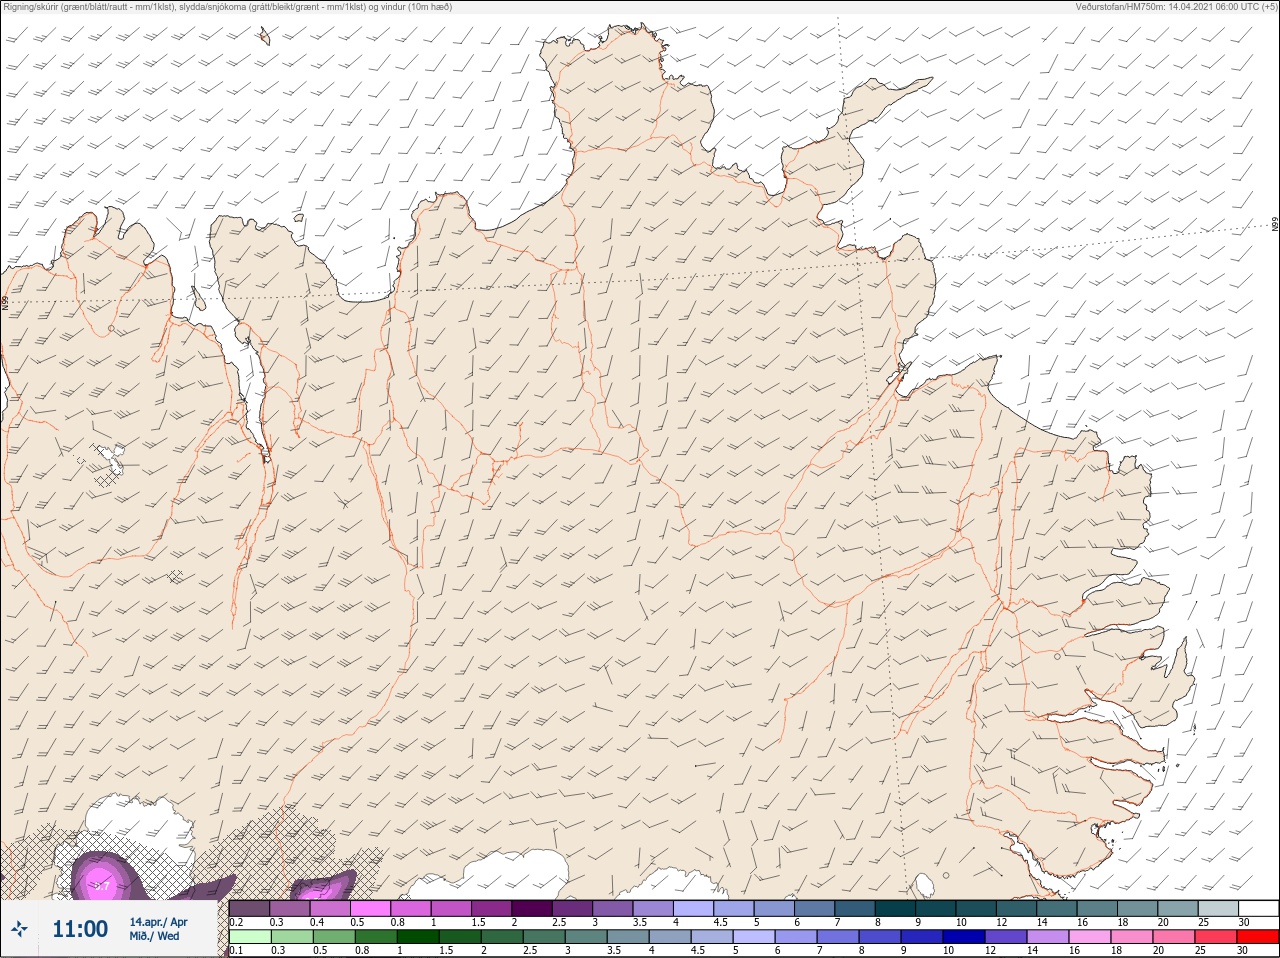Image resolution: width=1280 pixels, height=958 pixels.
Task: Select the red 30 swatch in the bottom legend row
Action: point(1258,937)
